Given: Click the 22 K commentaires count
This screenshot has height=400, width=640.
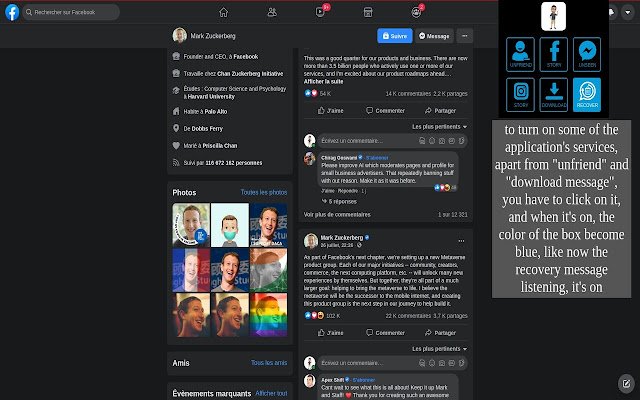Looking at the screenshot, I should coord(408,316).
